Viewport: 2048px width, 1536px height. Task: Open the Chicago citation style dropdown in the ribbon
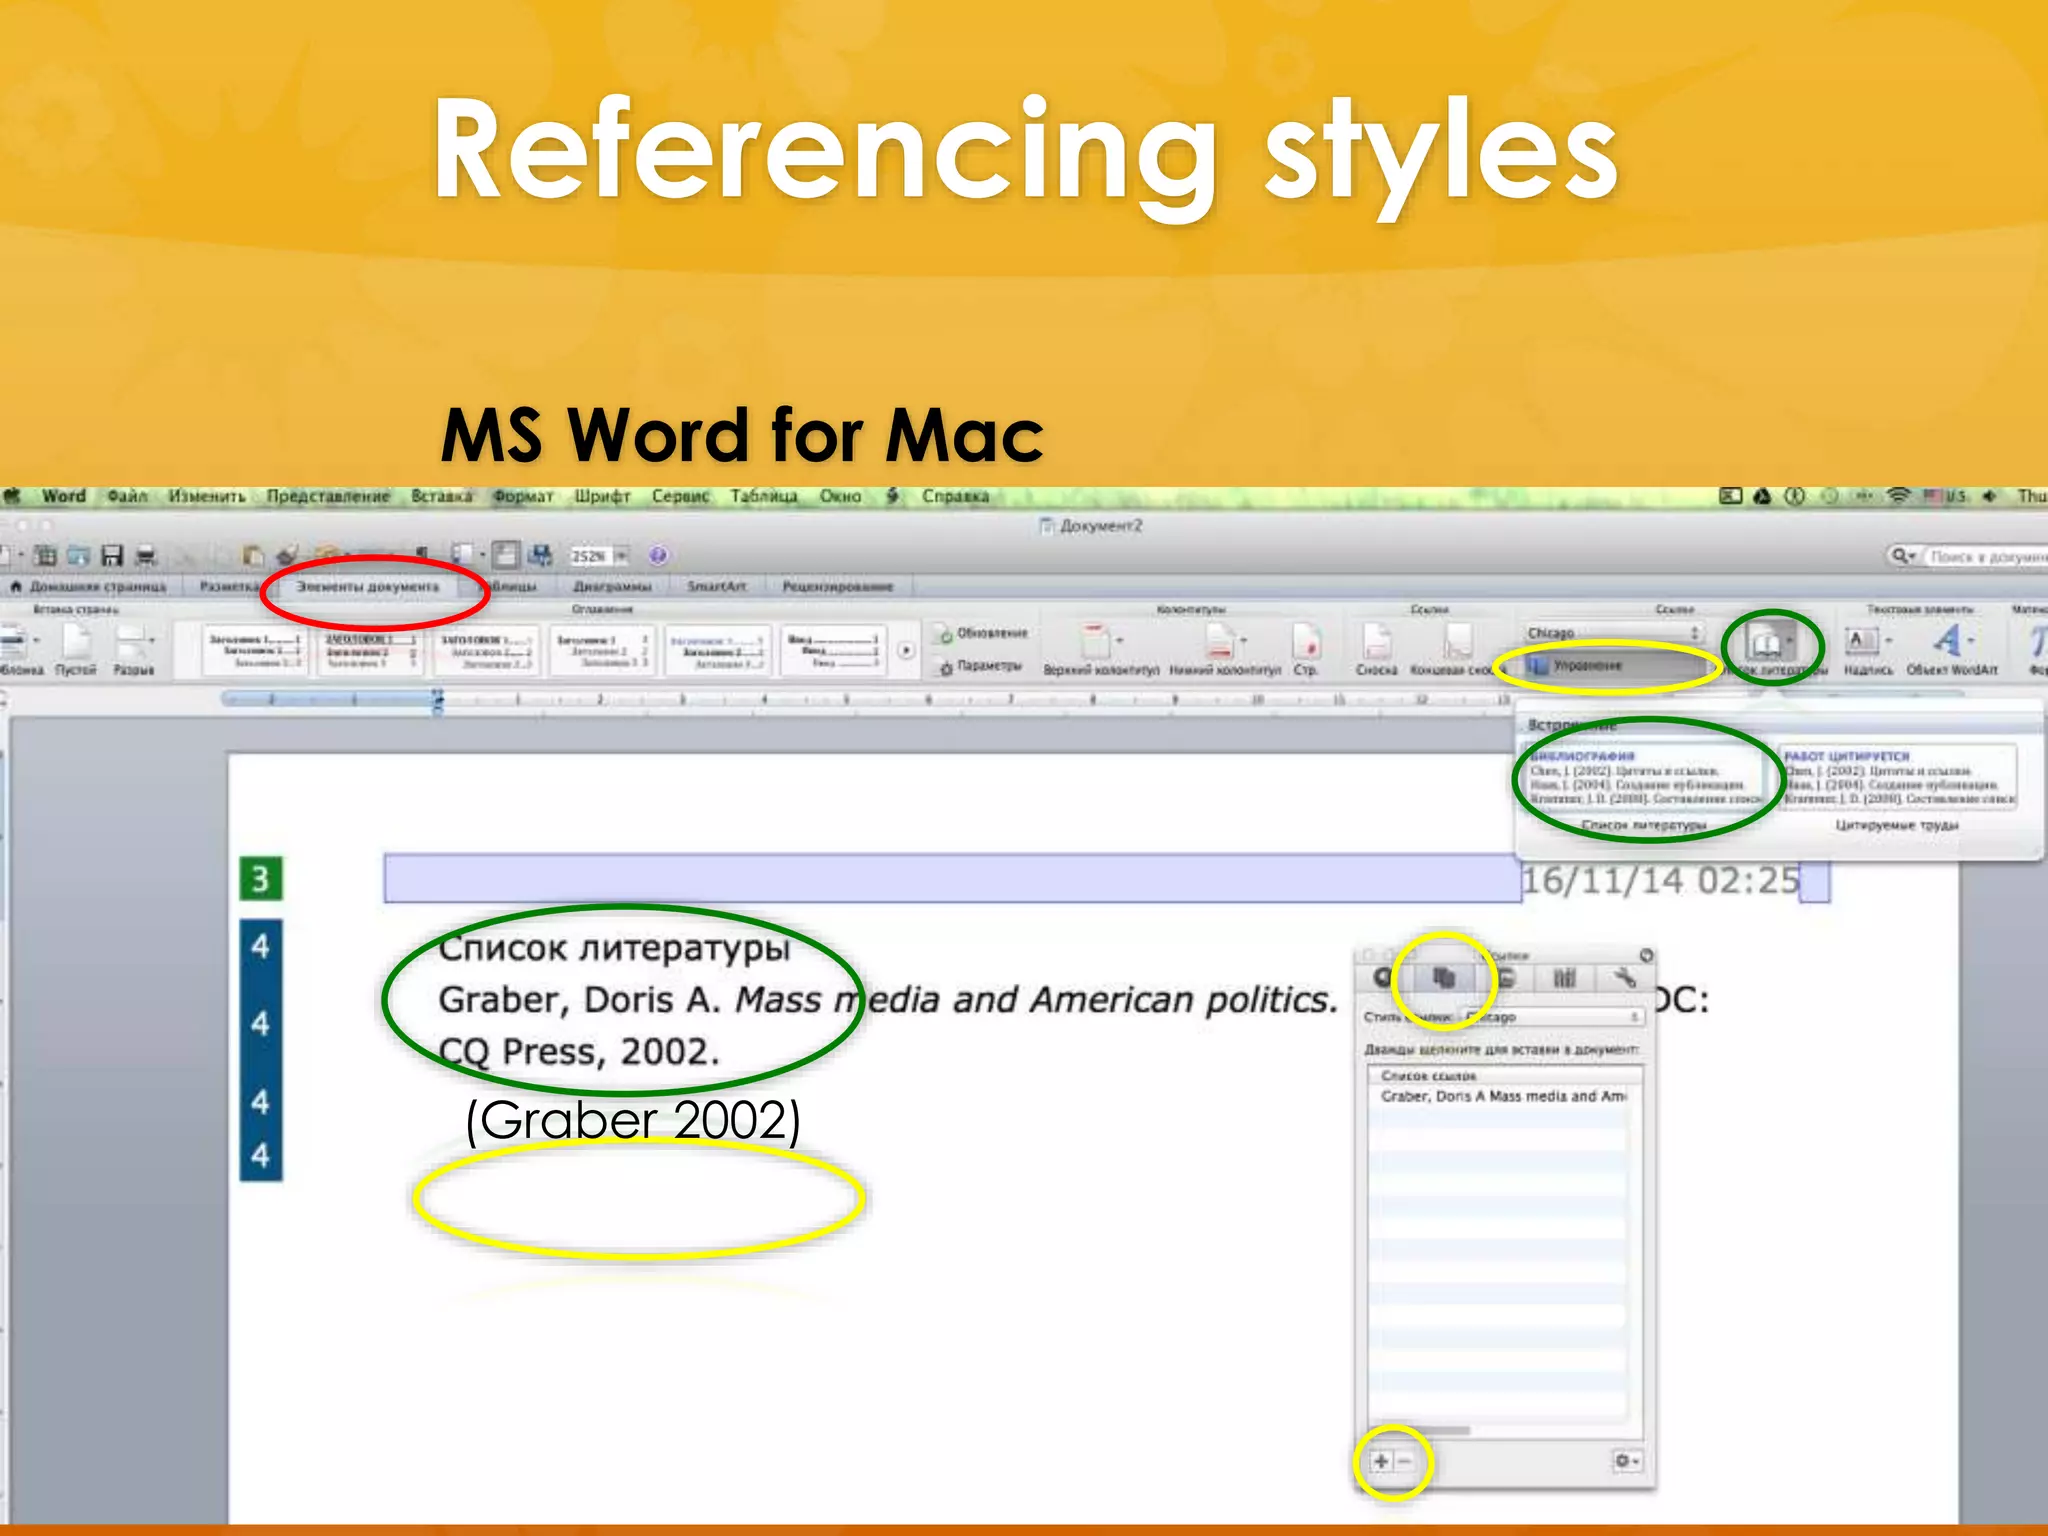1613,632
